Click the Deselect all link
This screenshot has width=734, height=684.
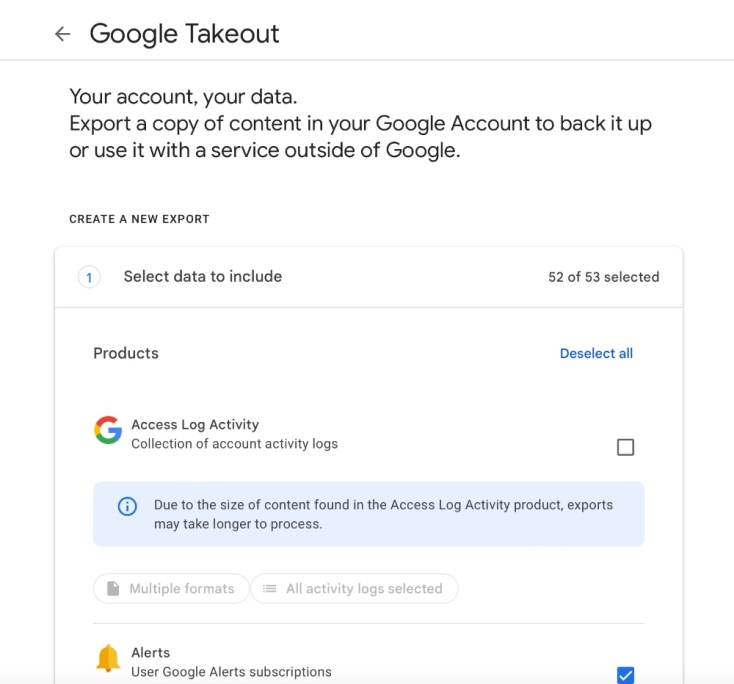coord(596,353)
